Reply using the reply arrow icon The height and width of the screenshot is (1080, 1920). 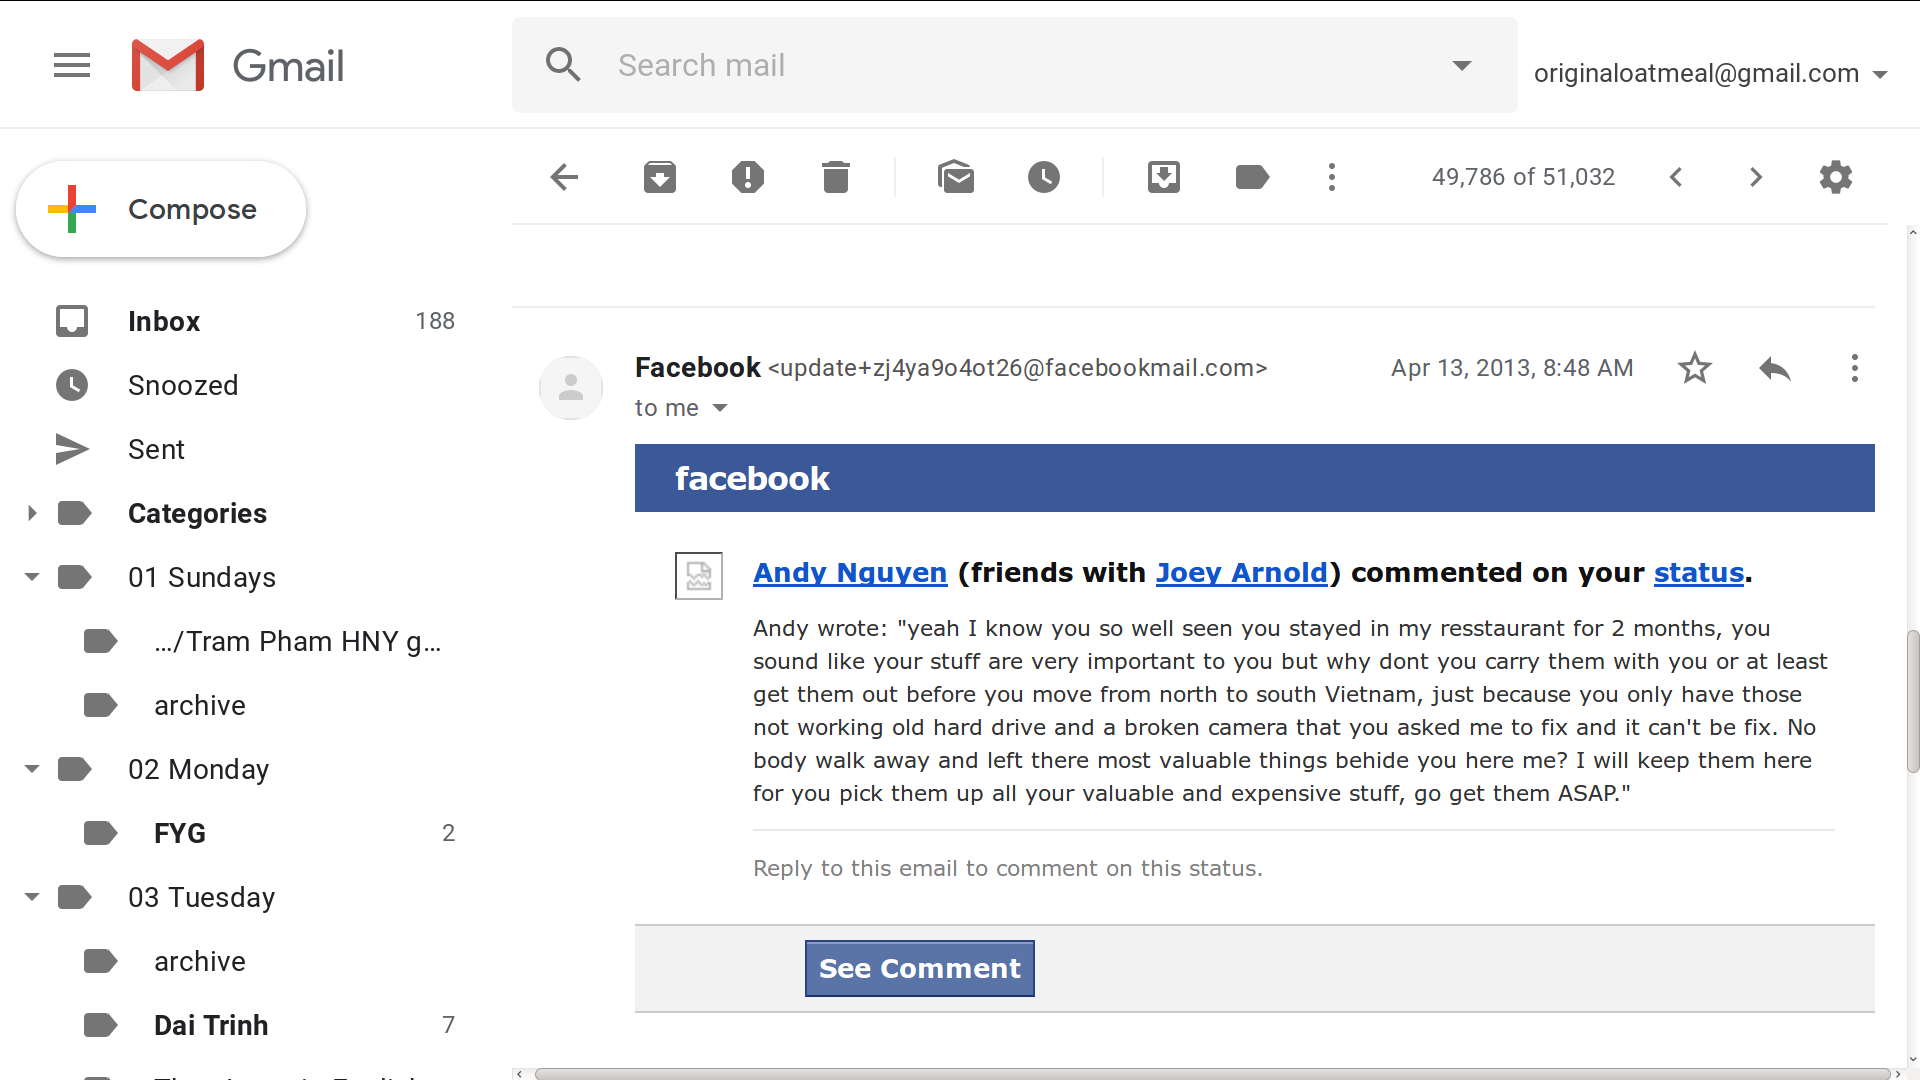[1775, 368]
